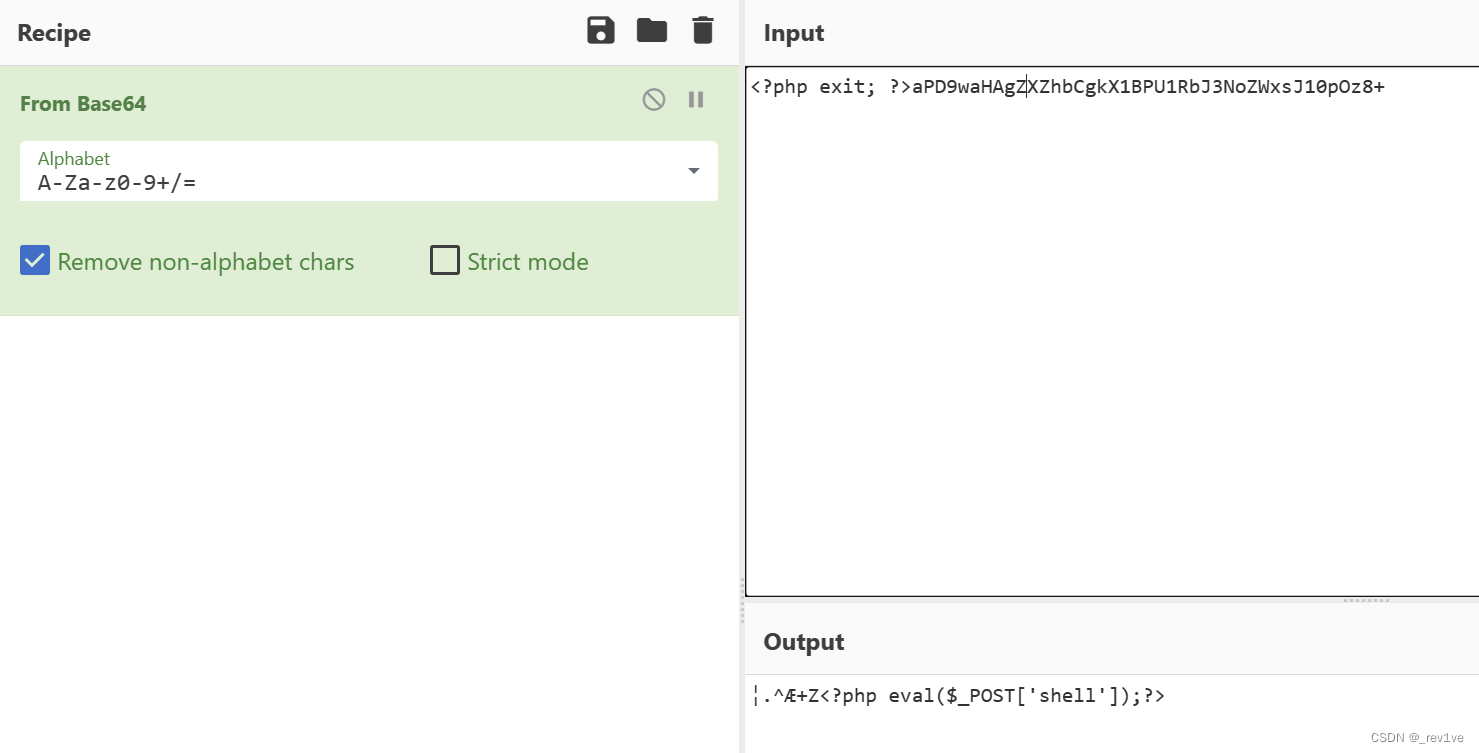The height and width of the screenshot is (753, 1479).
Task: Click the Recipe panel heading
Action: tap(54, 33)
